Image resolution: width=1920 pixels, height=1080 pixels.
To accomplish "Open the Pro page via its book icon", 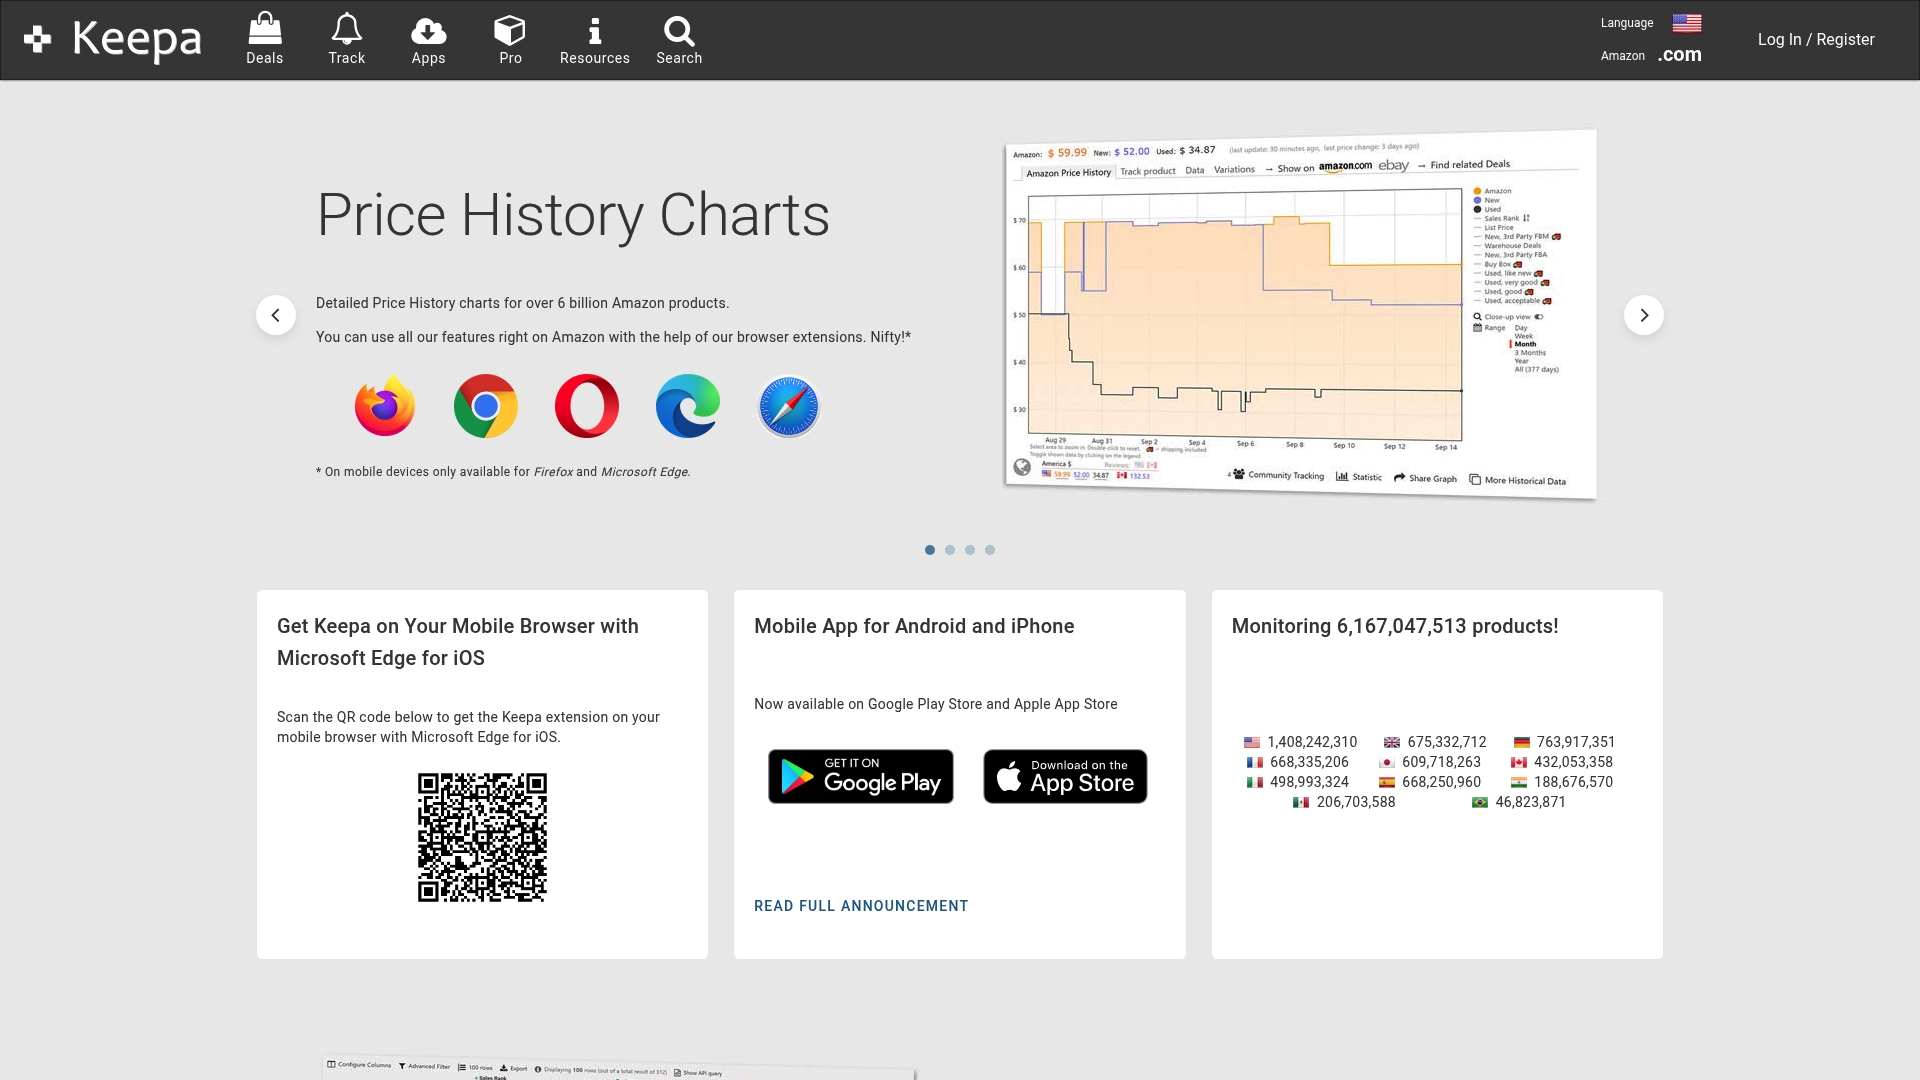I will coord(510,38).
